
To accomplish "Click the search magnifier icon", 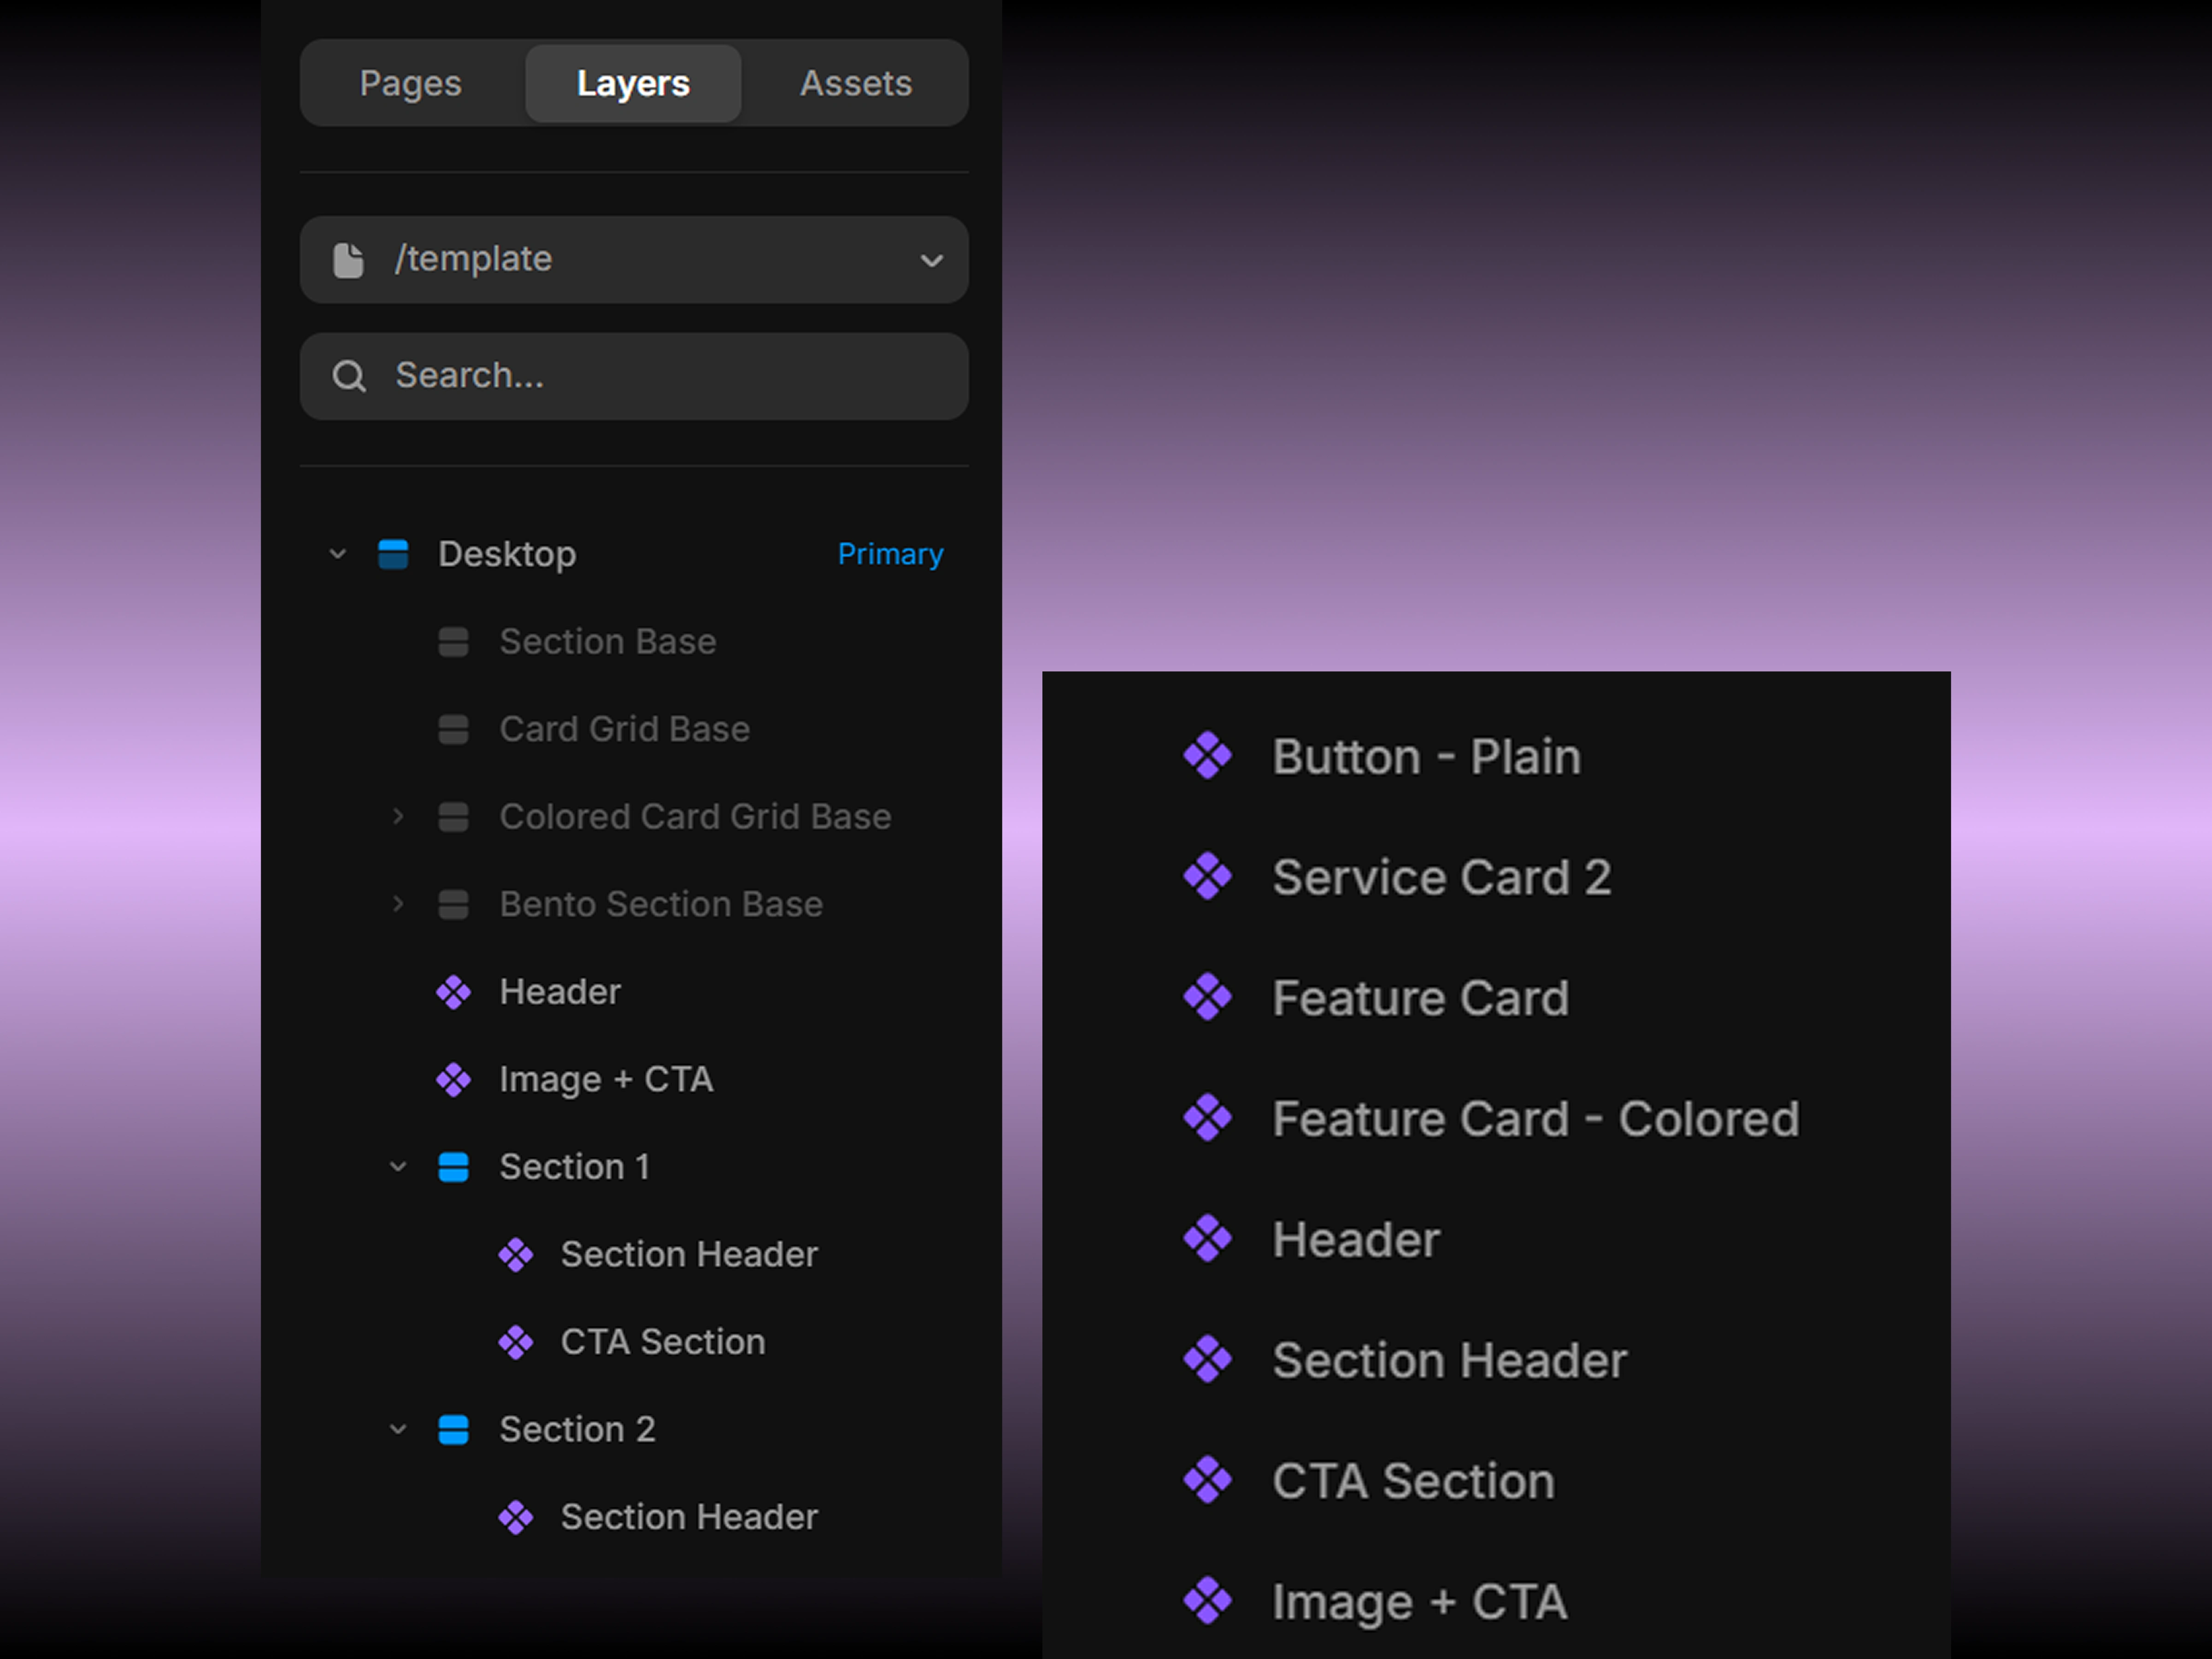I will (x=348, y=376).
